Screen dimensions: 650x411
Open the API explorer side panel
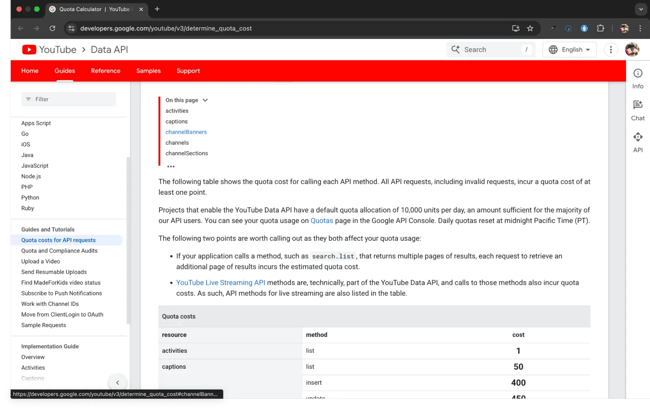pos(637,141)
